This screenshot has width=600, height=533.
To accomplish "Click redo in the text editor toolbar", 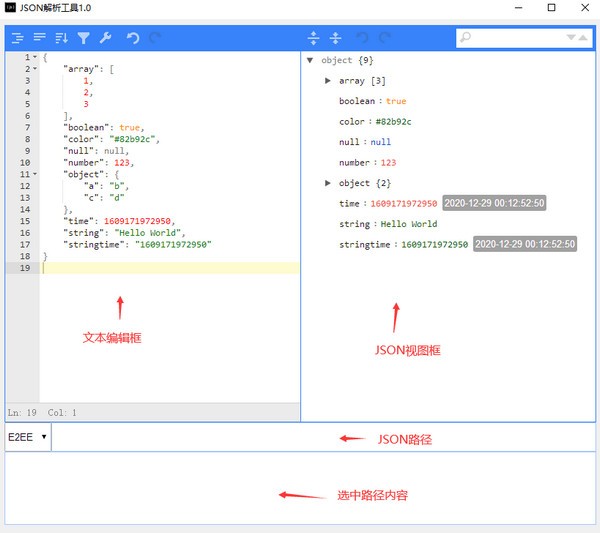I will [154, 38].
